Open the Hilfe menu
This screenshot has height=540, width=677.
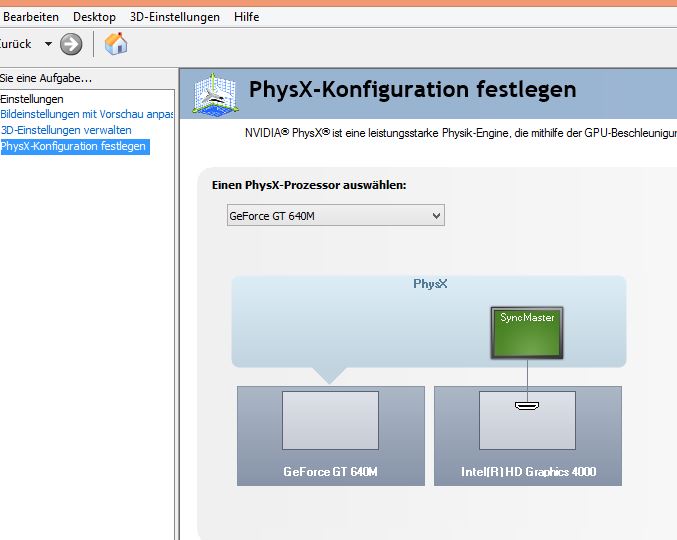[x=247, y=17]
